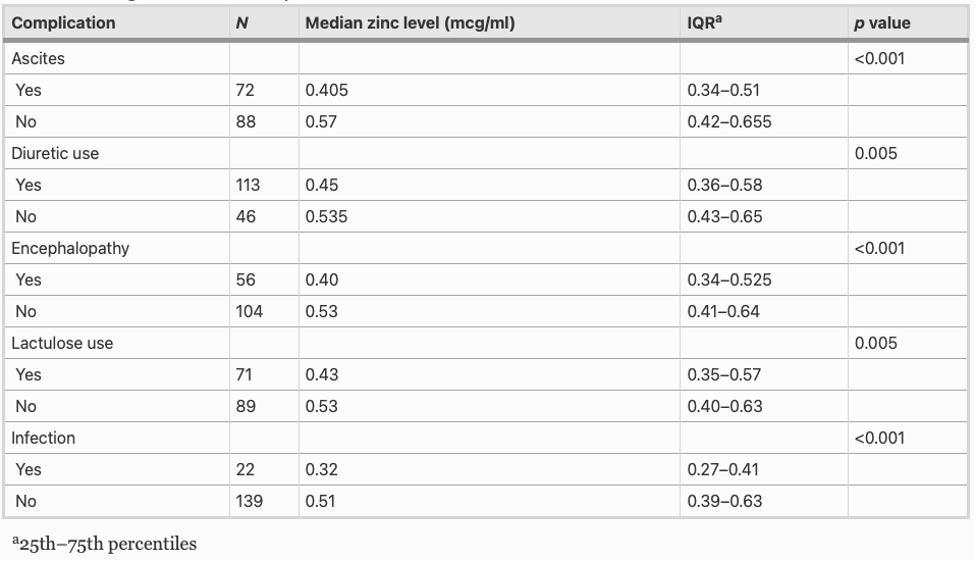
Task: Click the Diuretic use row label
Action: tap(55, 153)
